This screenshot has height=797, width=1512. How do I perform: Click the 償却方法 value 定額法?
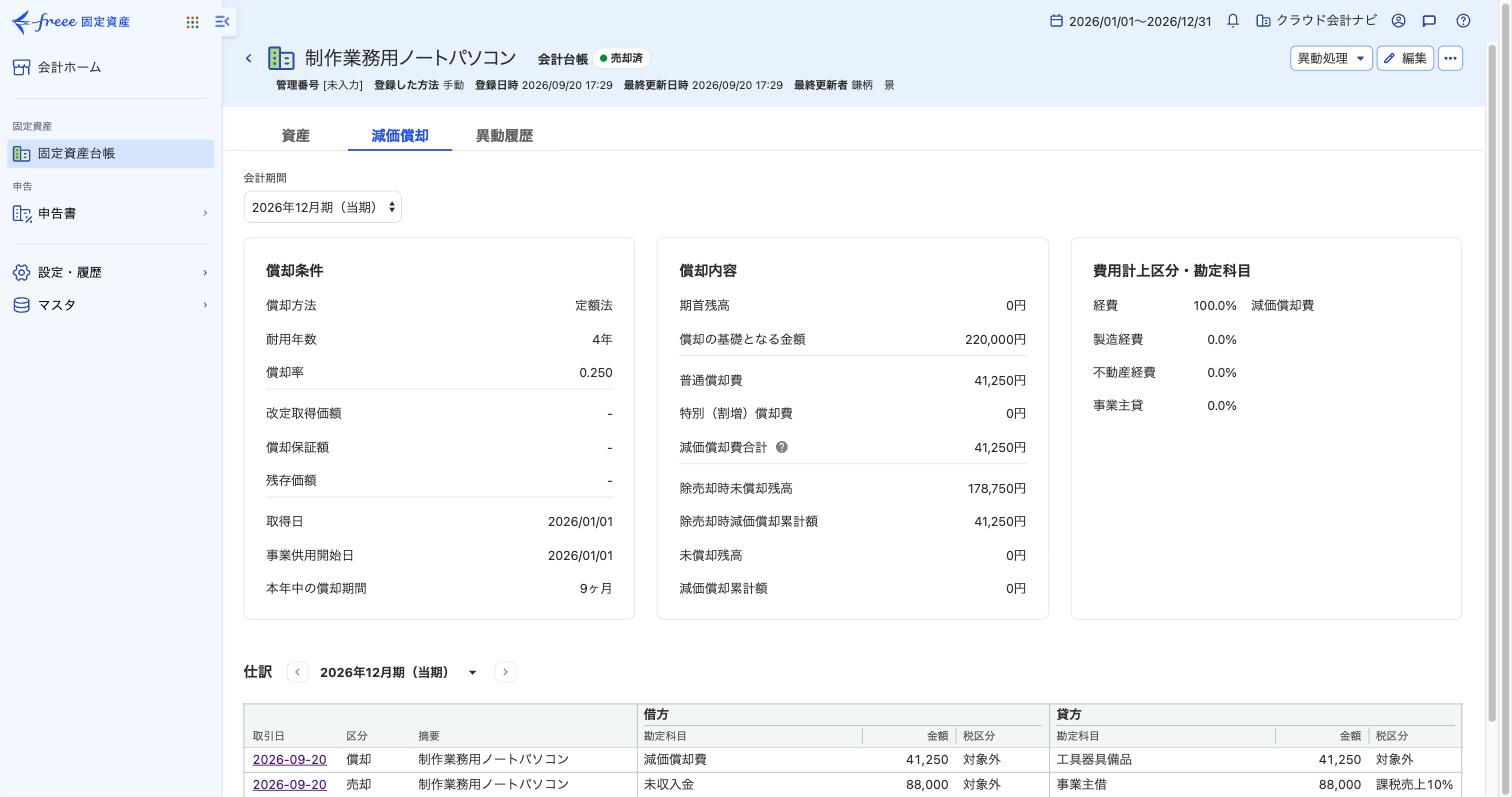tap(594, 305)
